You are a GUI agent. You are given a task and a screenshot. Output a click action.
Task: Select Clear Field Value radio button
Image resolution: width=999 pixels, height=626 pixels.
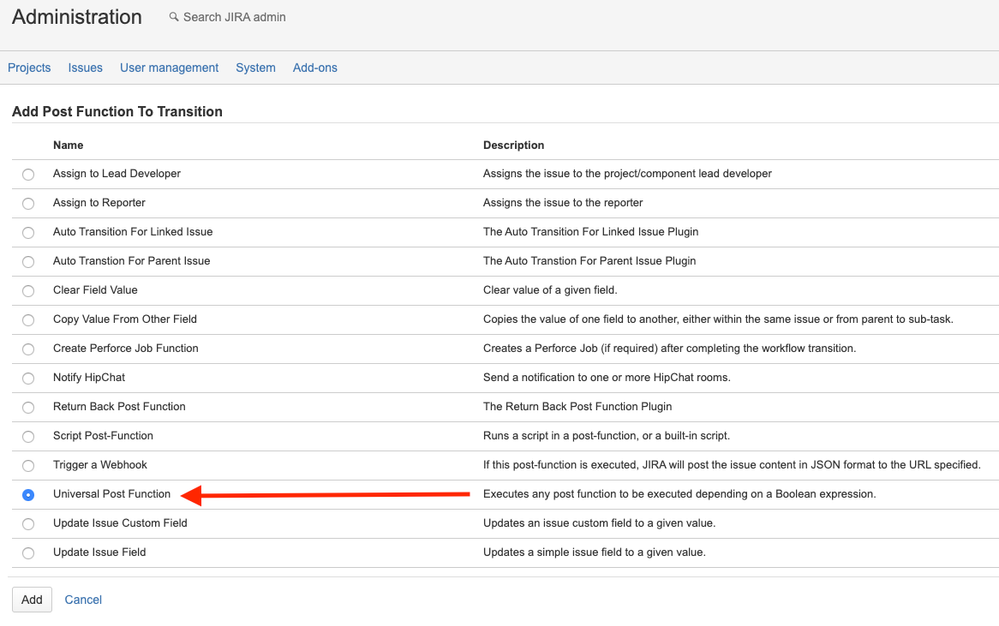click(x=28, y=291)
